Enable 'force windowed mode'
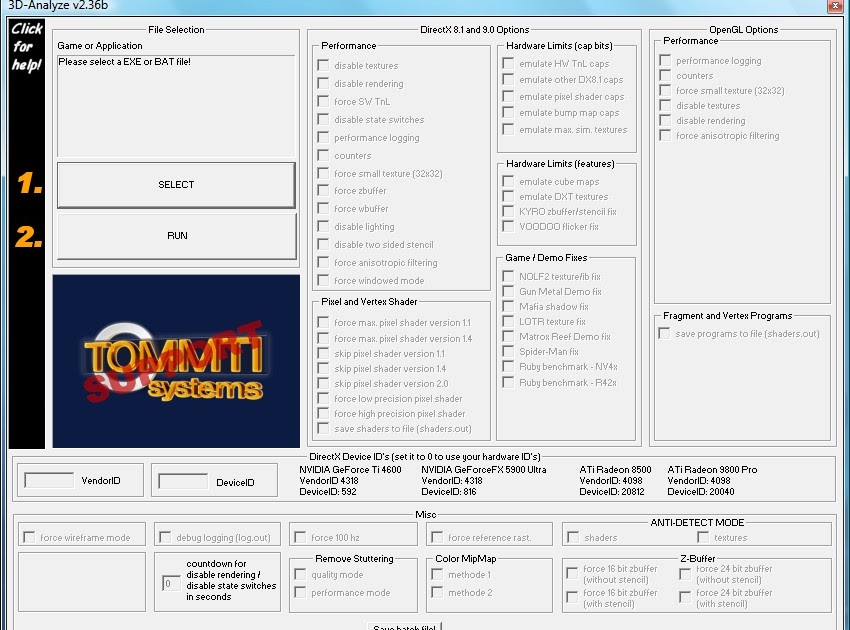 coord(323,280)
